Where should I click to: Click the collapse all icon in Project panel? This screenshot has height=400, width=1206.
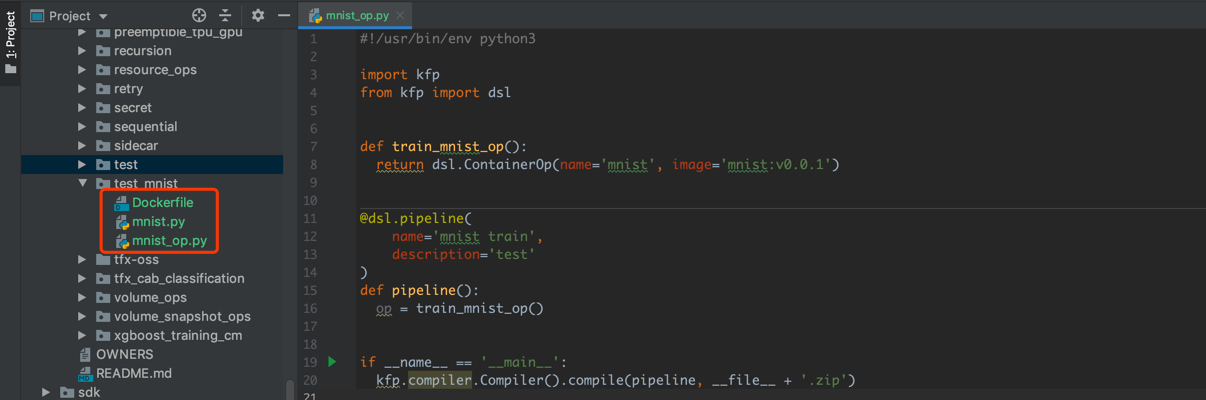[x=226, y=15]
